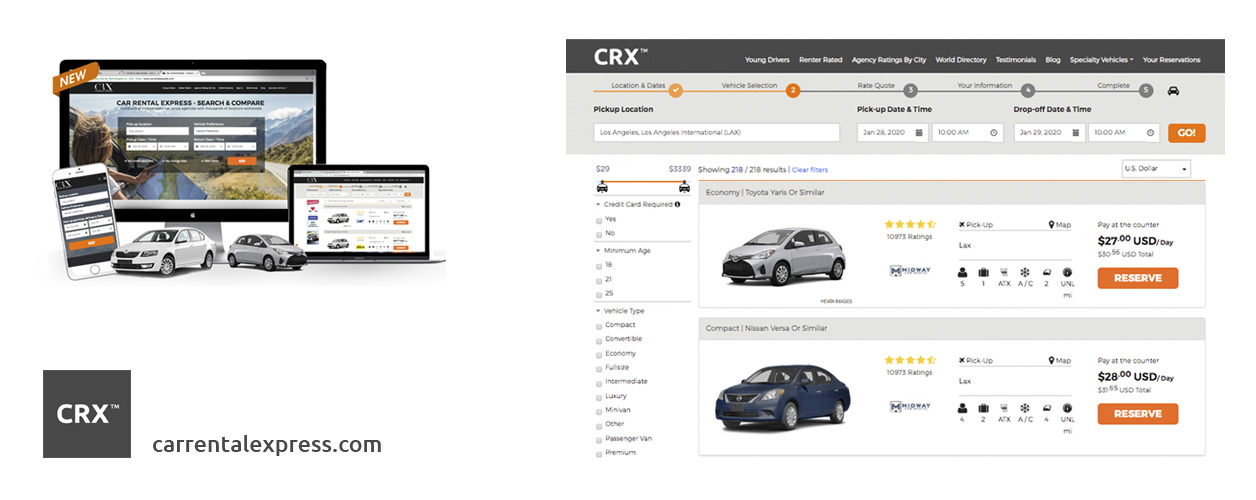Click the Credit Card Required info icon

[677, 204]
